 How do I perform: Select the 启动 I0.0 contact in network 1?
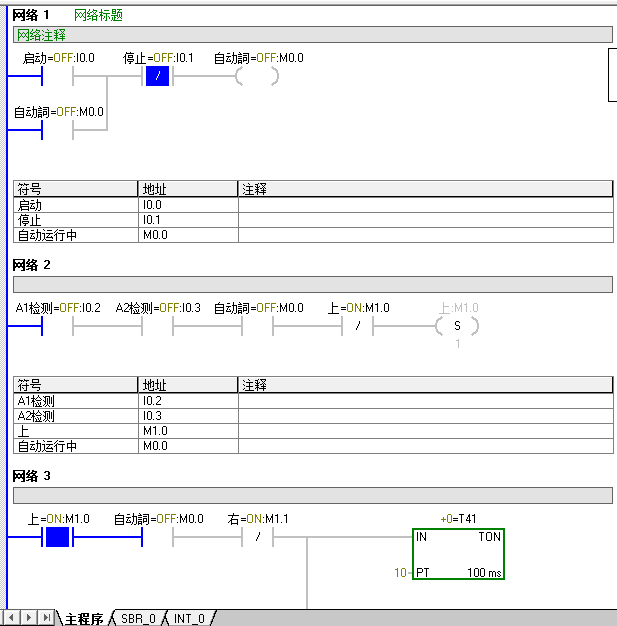(x=58, y=76)
